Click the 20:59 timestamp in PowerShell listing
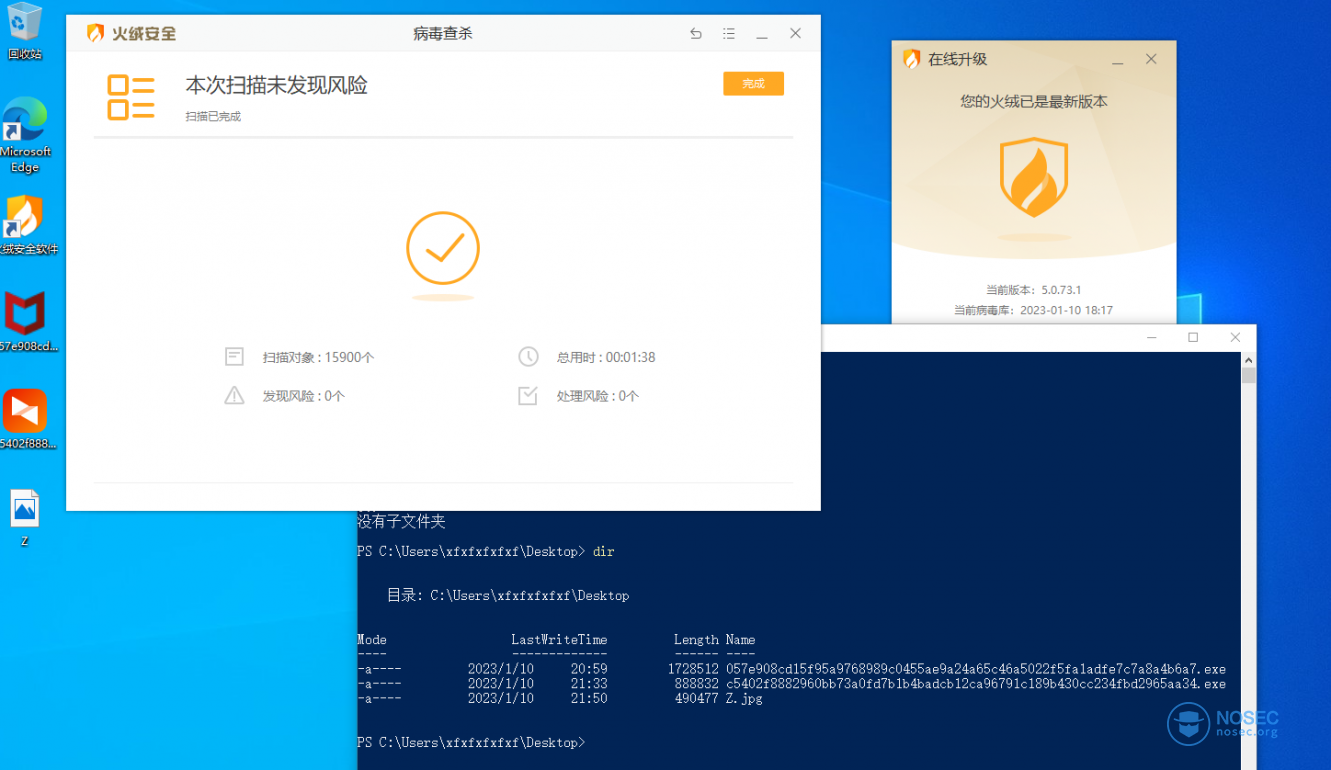1331x770 pixels. coord(589,669)
